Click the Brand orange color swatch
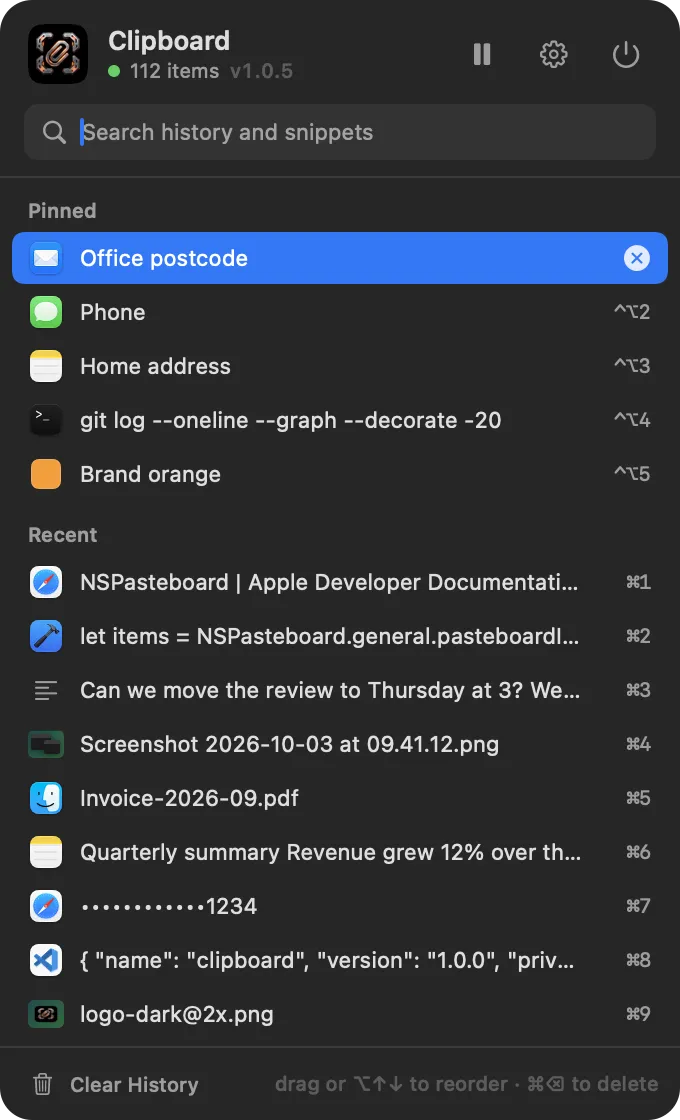 pyautogui.click(x=46, y=474)
